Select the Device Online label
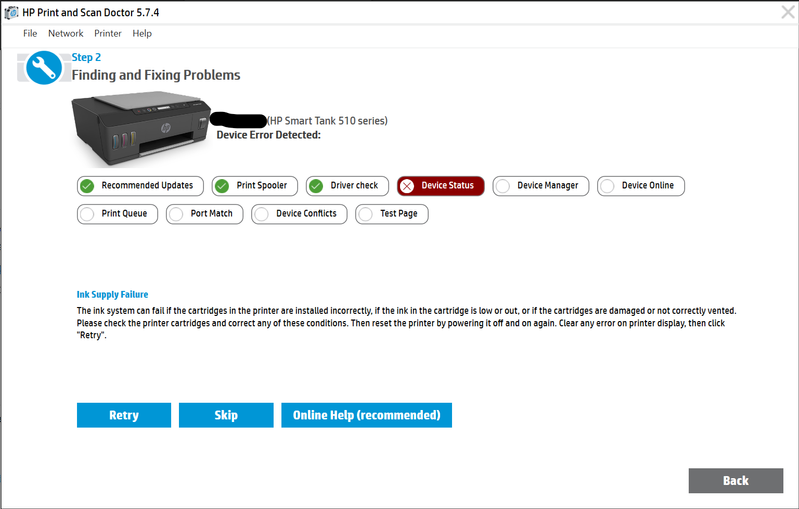This screenshot has width=799, height=509. tap(648, 185)
